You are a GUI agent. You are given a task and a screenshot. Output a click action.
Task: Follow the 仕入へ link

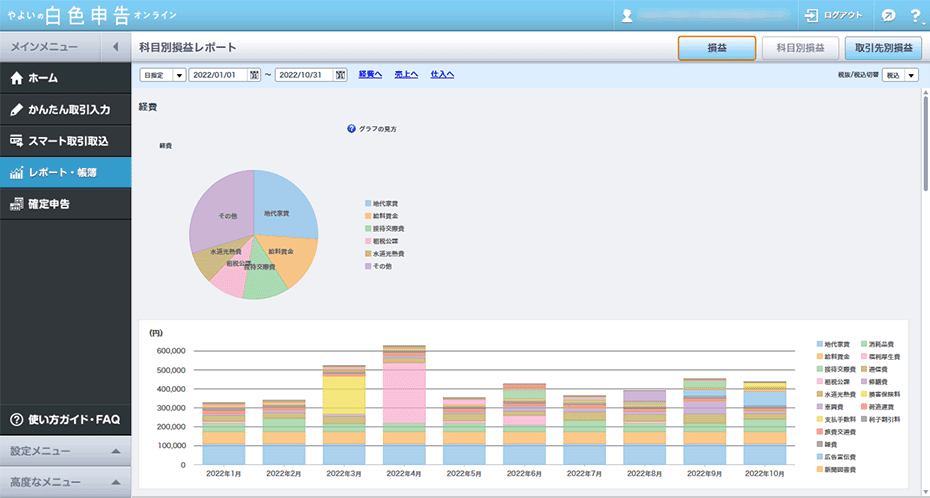(x=442, y=75)
